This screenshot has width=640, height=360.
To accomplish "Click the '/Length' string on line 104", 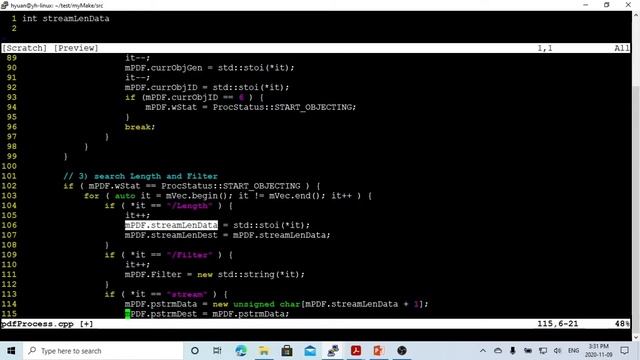I will pyautogui.click(x=190, y=205).
